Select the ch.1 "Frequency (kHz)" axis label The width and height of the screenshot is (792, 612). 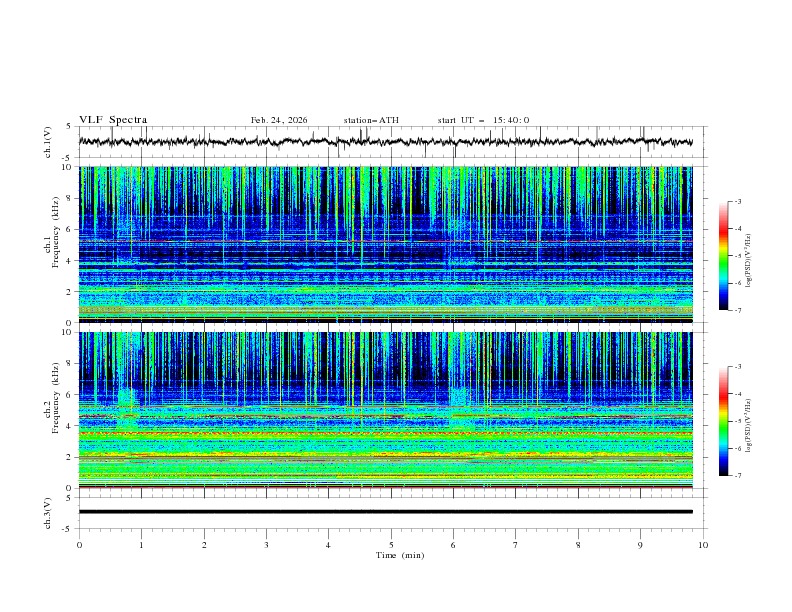pyautogui.click(x=56, y=232)
